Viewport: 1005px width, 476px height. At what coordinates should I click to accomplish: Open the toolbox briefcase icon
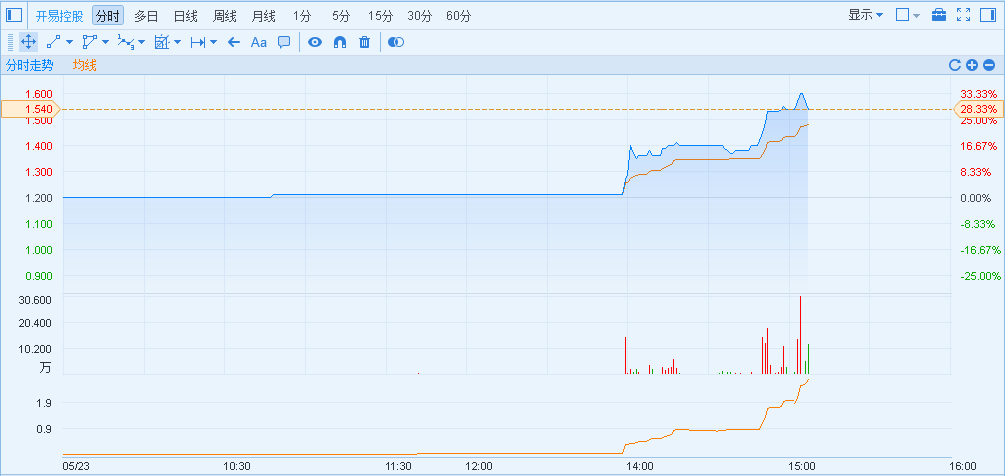939,15
